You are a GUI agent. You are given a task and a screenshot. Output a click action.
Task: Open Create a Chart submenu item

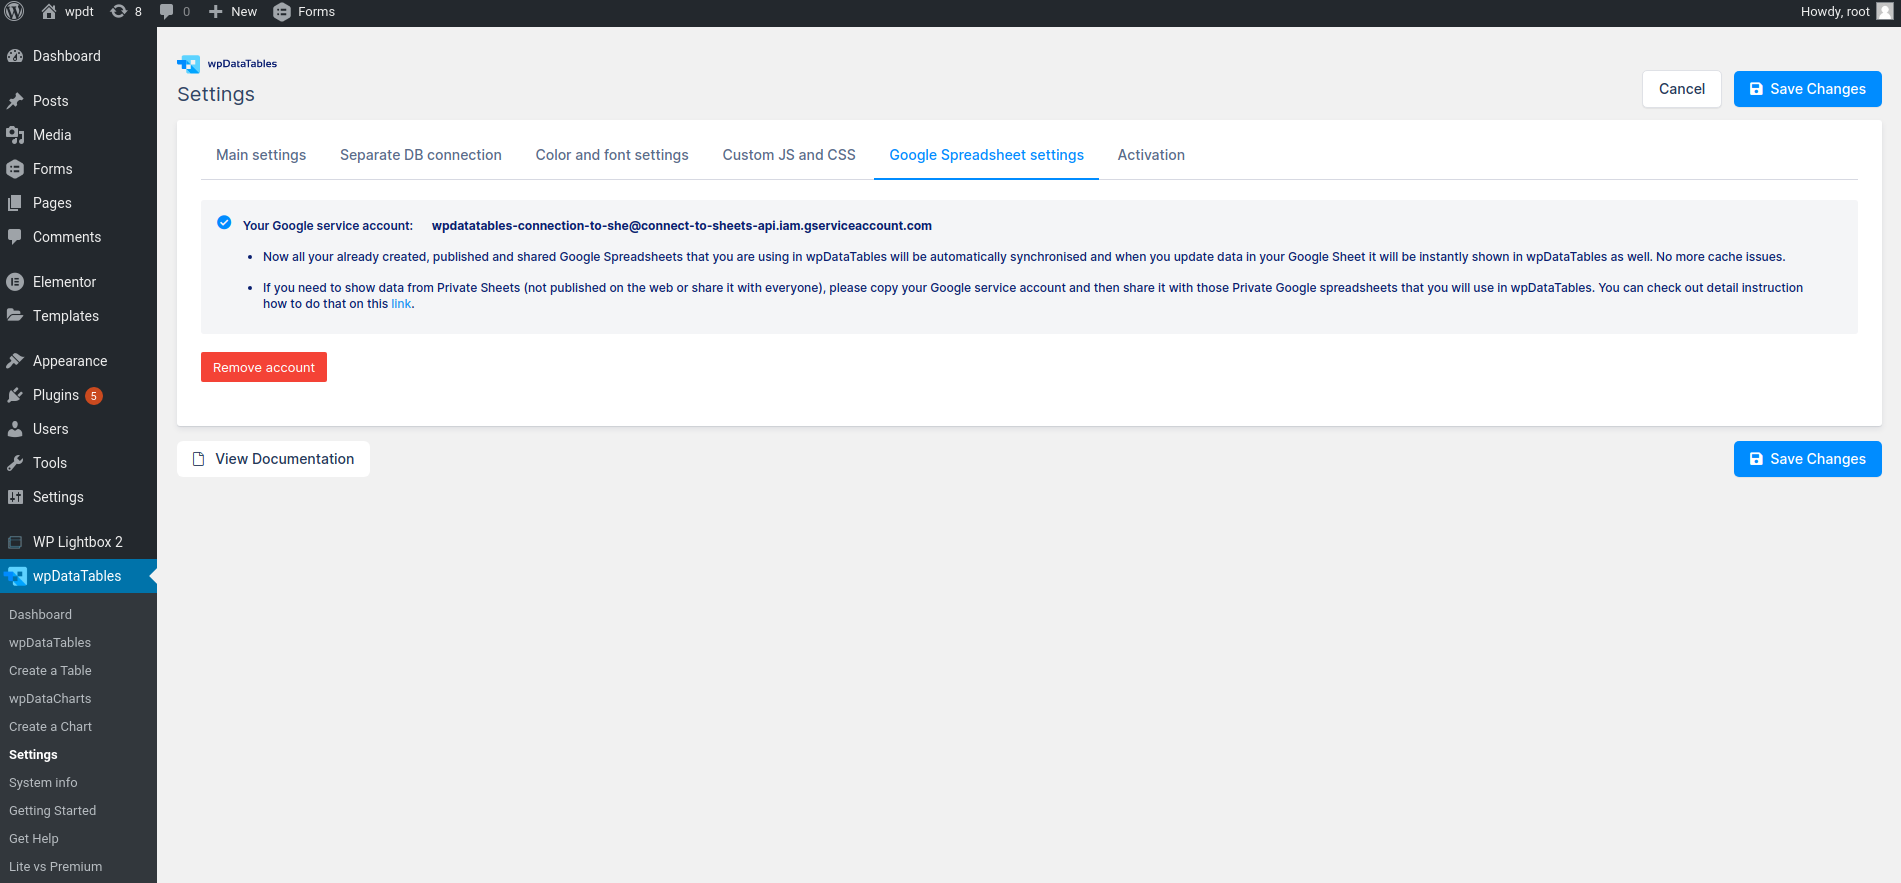[50, 727]
